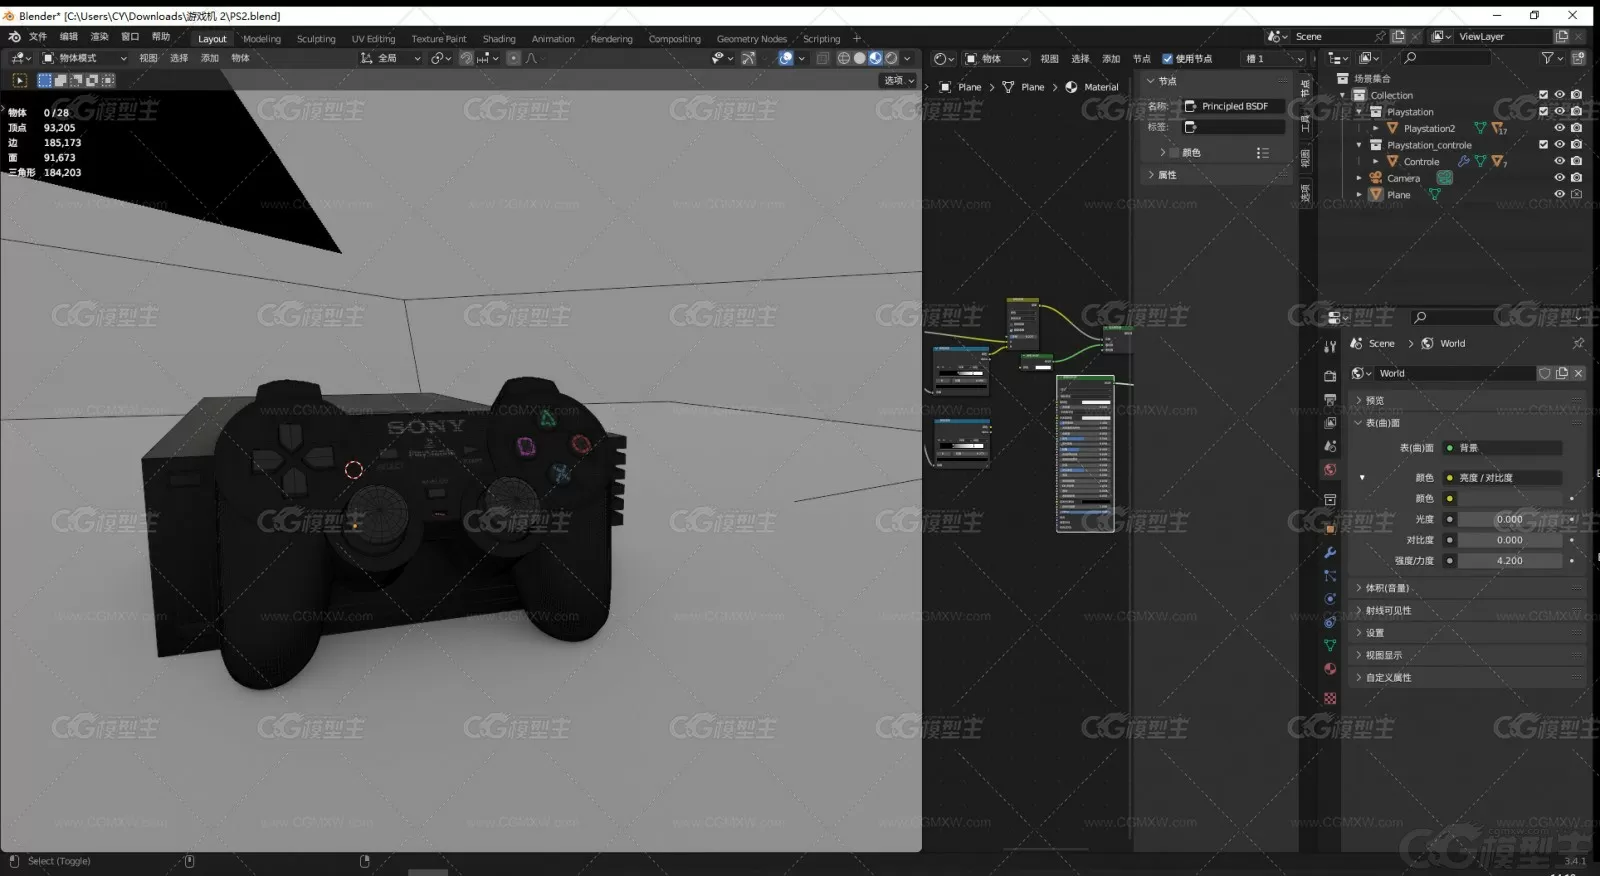The height and width of the screenshot is (876, 1600).
Task: Open the Render properties tab icon
Action: [1330, 377]
